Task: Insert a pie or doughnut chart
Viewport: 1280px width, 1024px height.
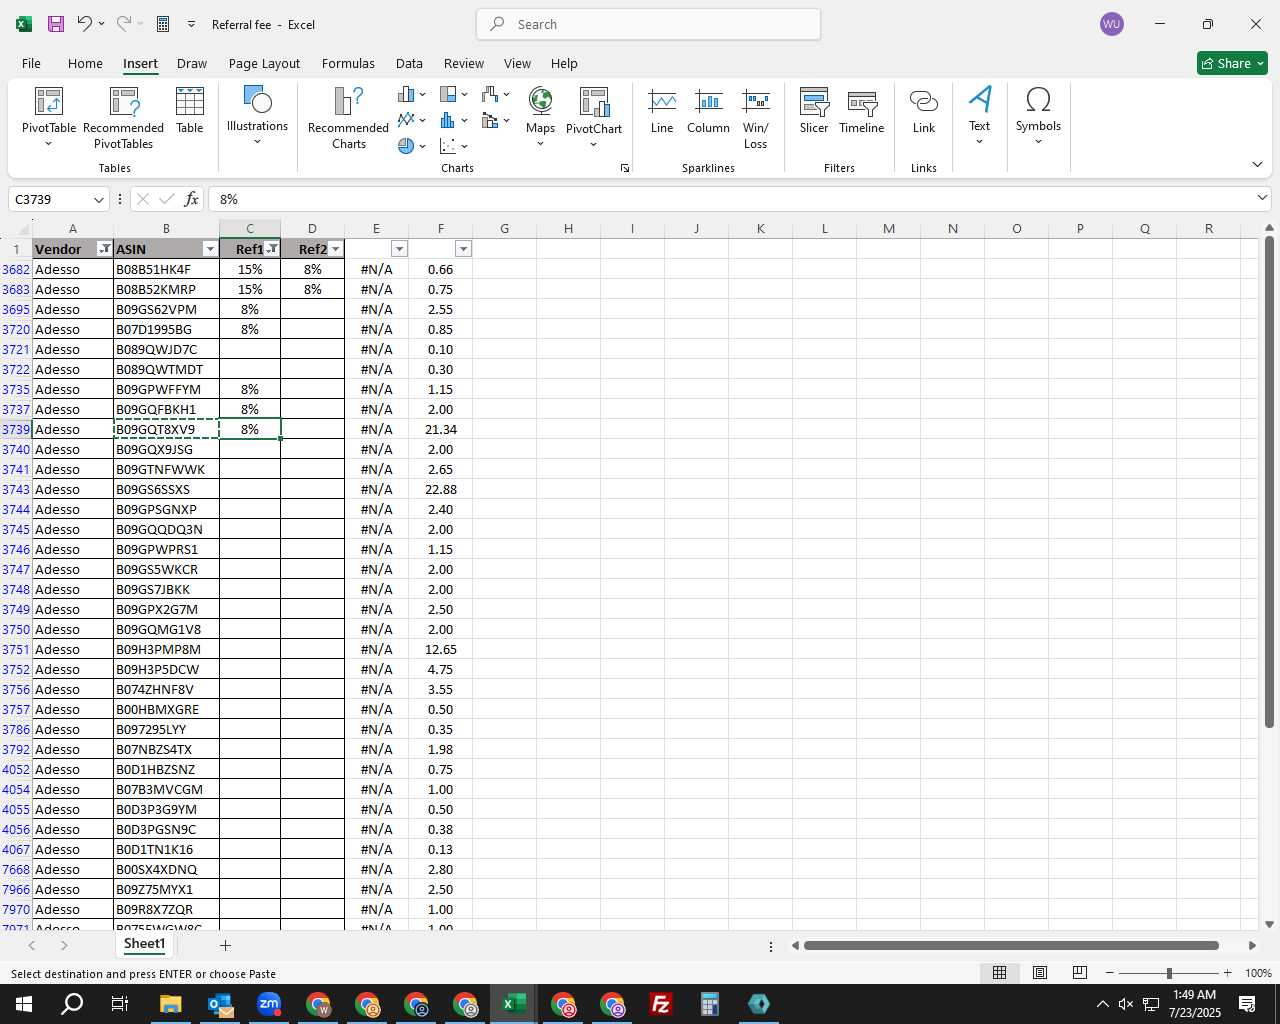Action: [411, 146]
